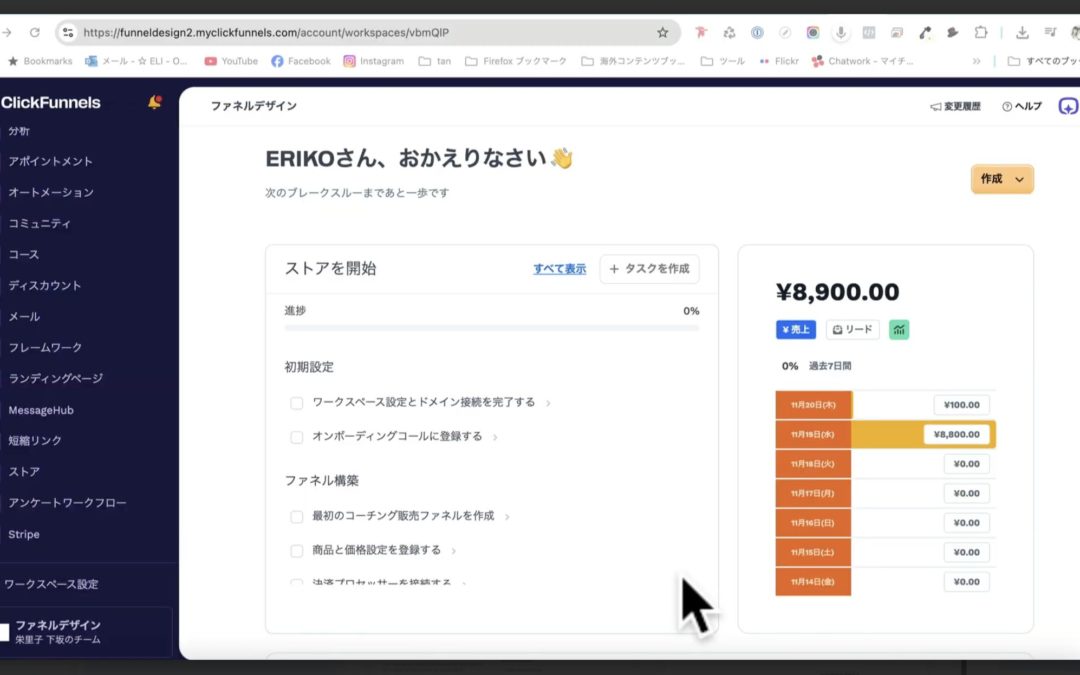Open the downloads icon in the browser toolbar
Screen dimensions: 1080x675
click(1021, 32)
